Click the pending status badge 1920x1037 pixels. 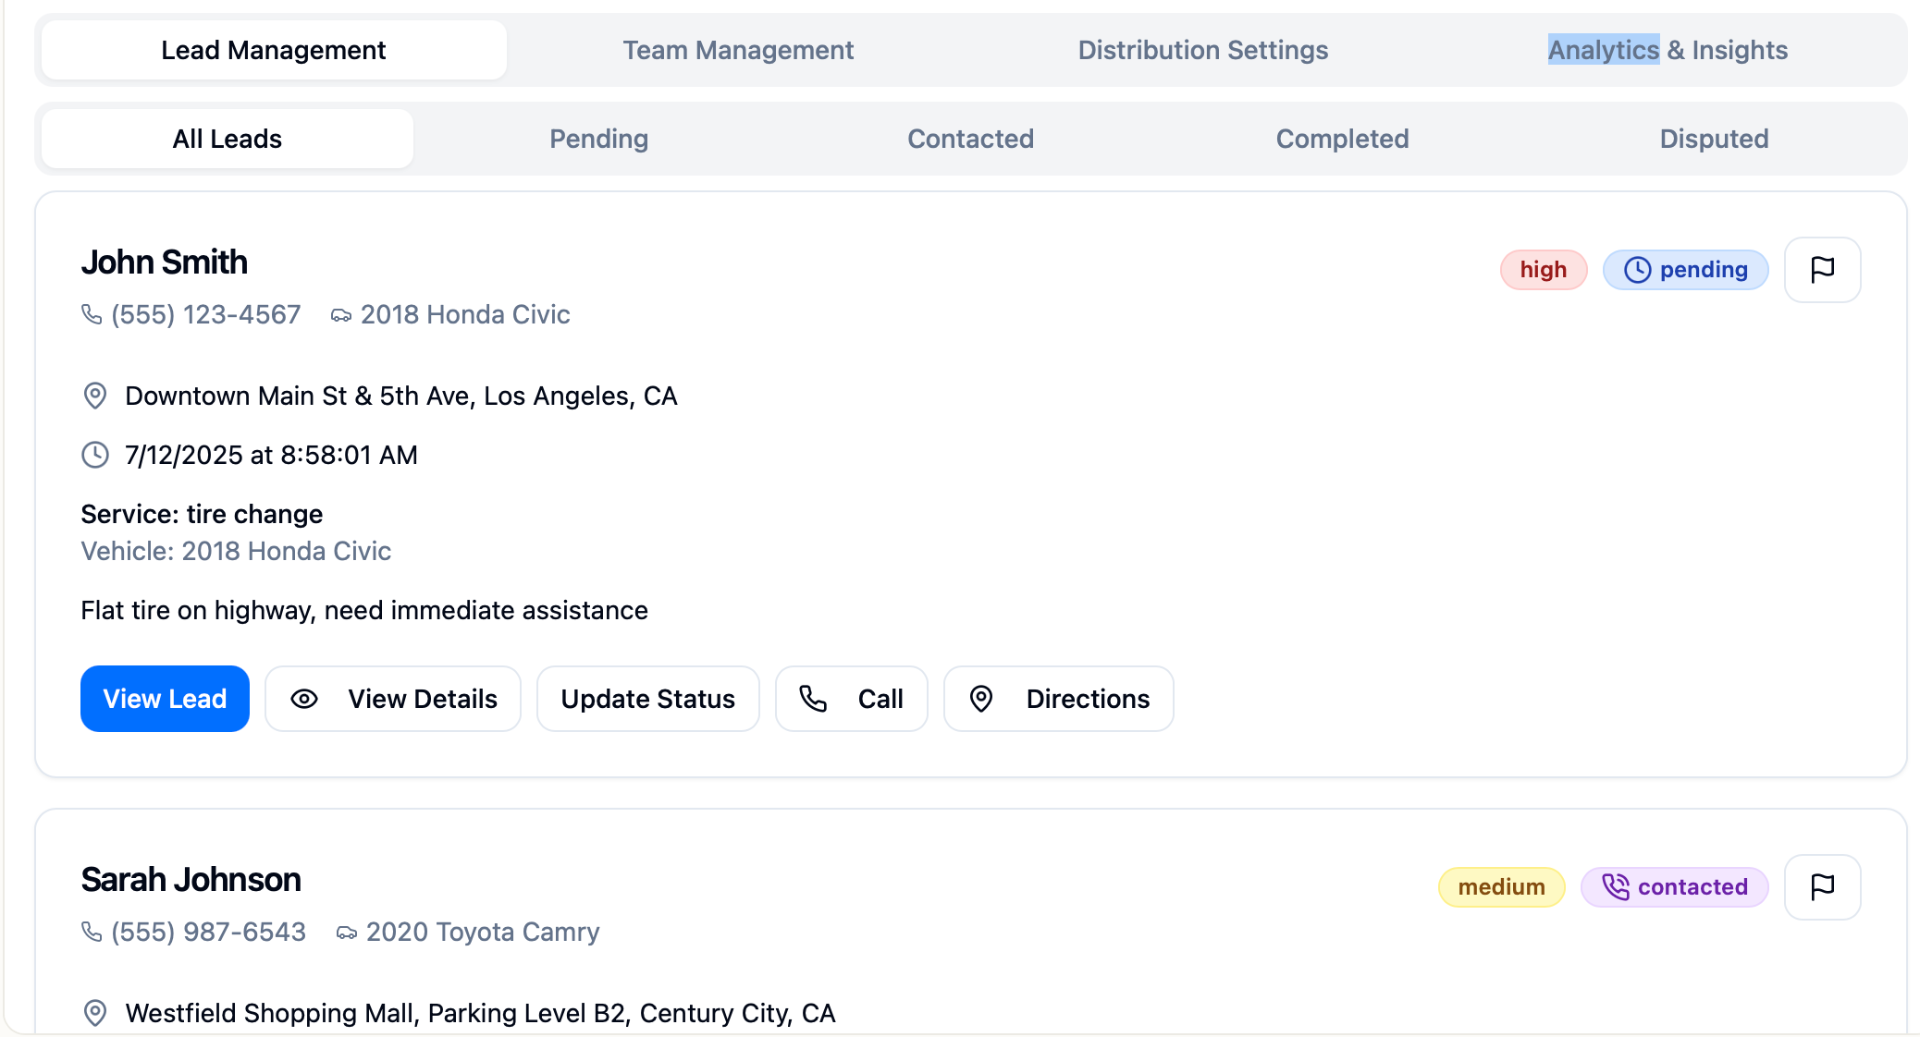point(1685,270)
